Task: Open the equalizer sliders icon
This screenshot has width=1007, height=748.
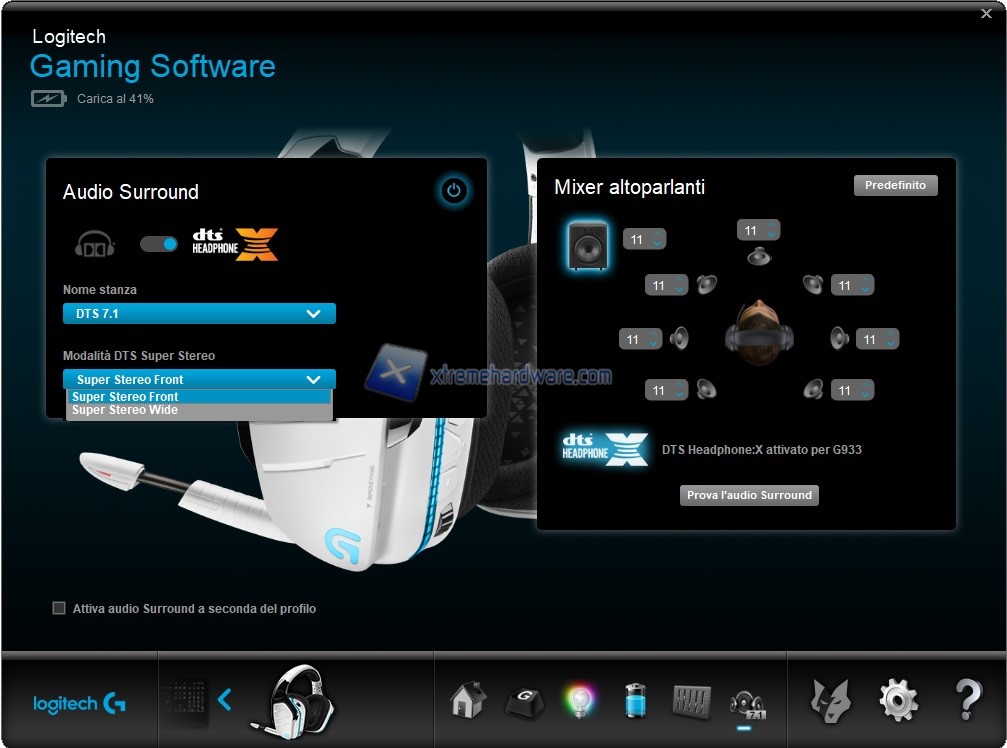Action: point(691,700)
